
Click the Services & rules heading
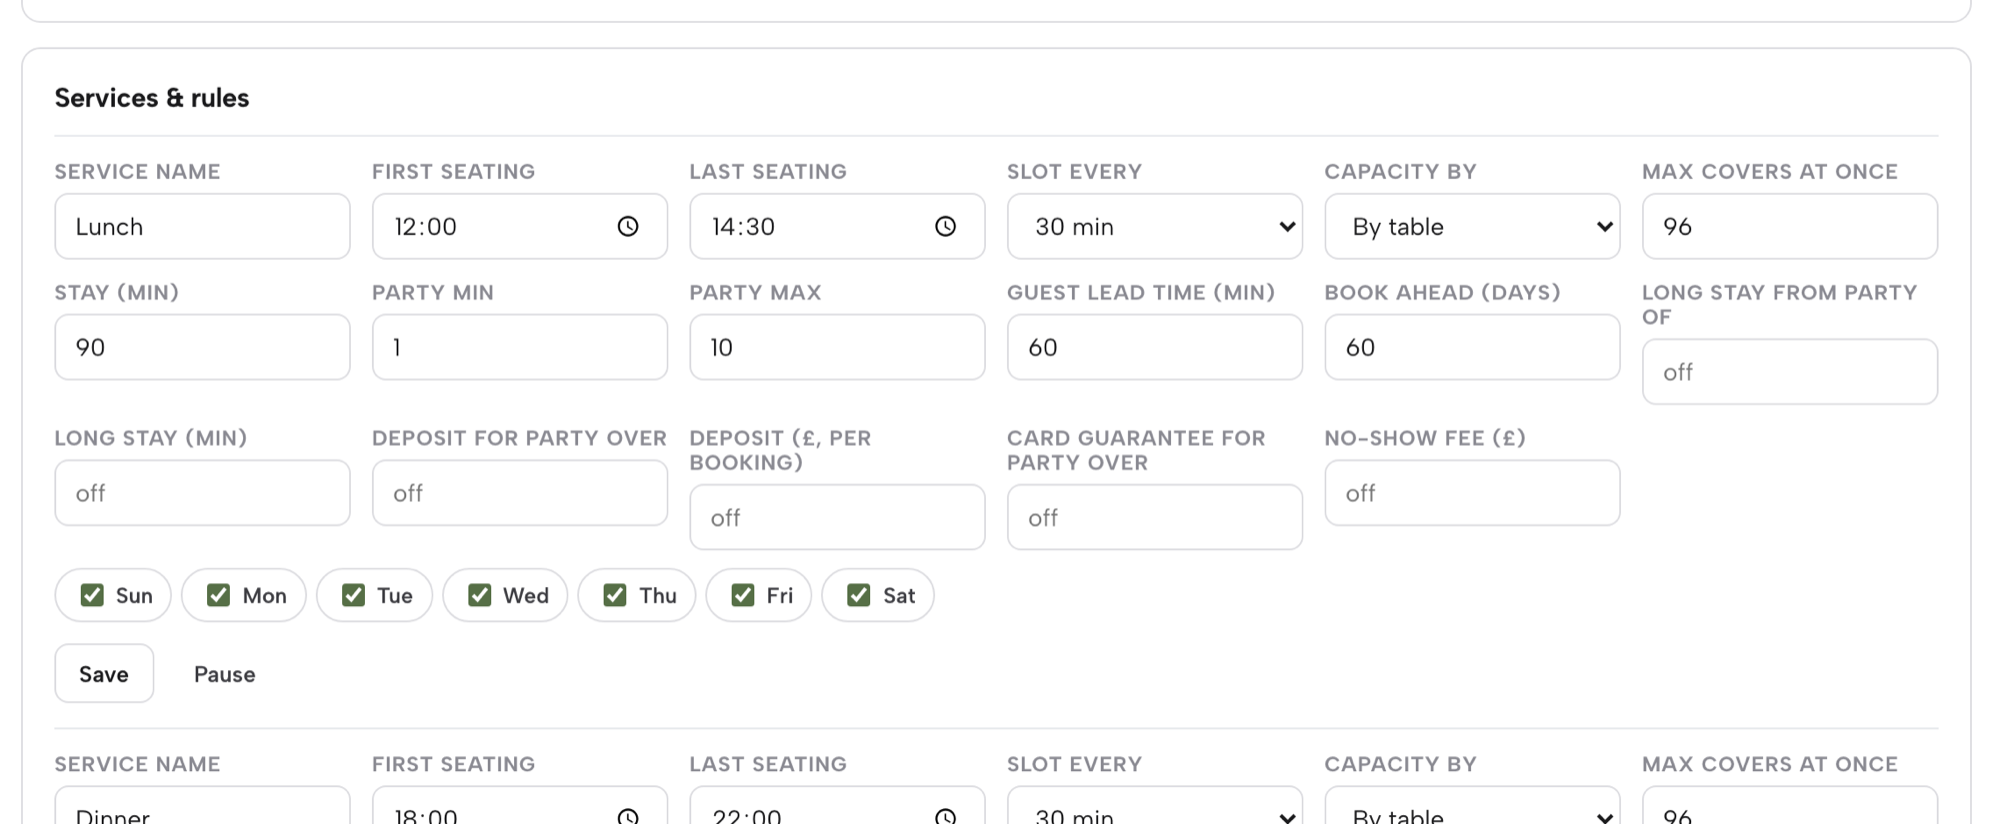152,97
